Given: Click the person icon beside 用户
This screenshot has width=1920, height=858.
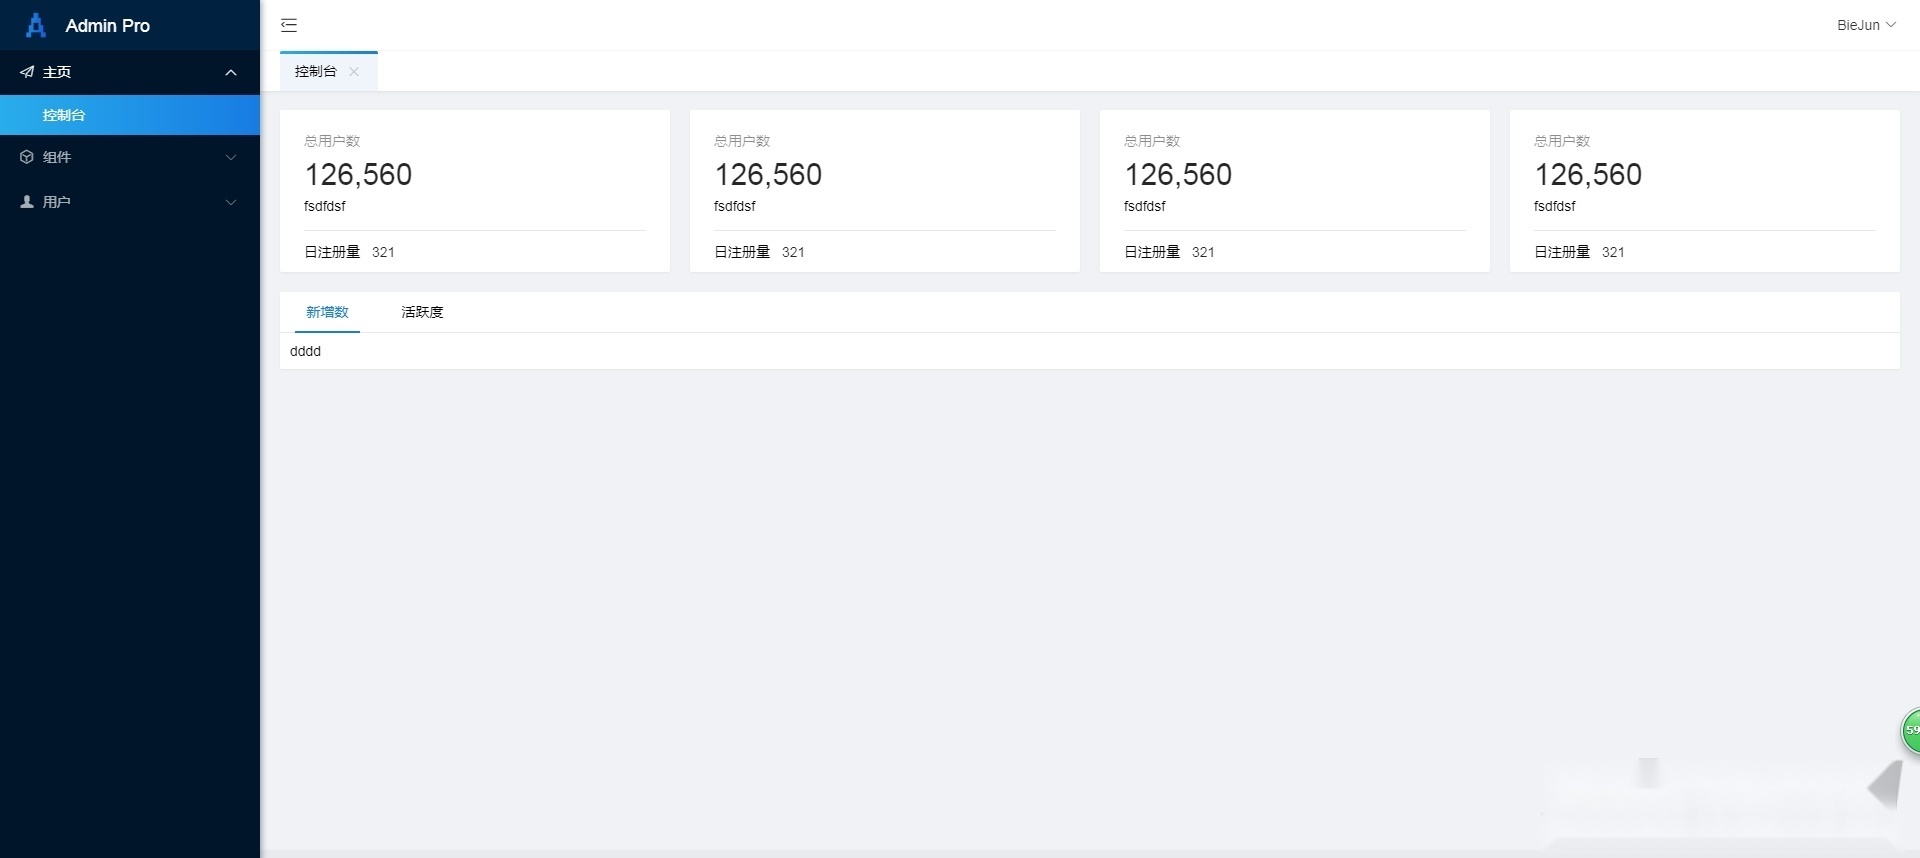Looking at the screenshot, I should pyautogui.click(x=27, y=202).
